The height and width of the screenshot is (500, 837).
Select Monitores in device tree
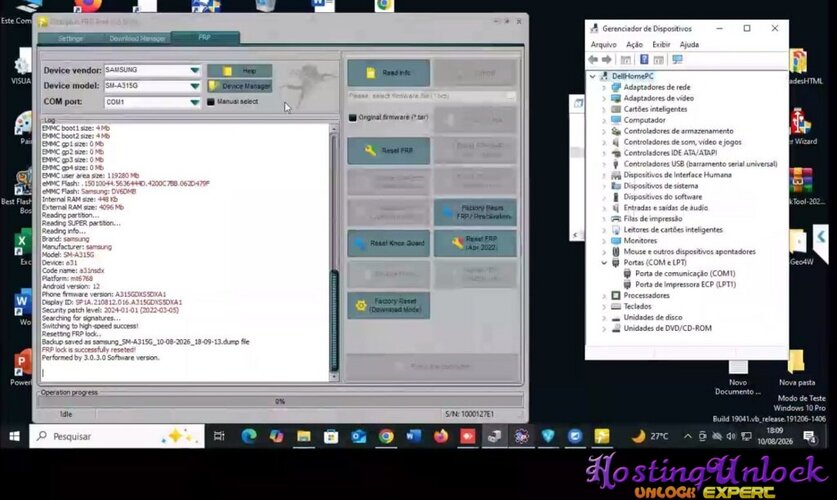(640, 241)
